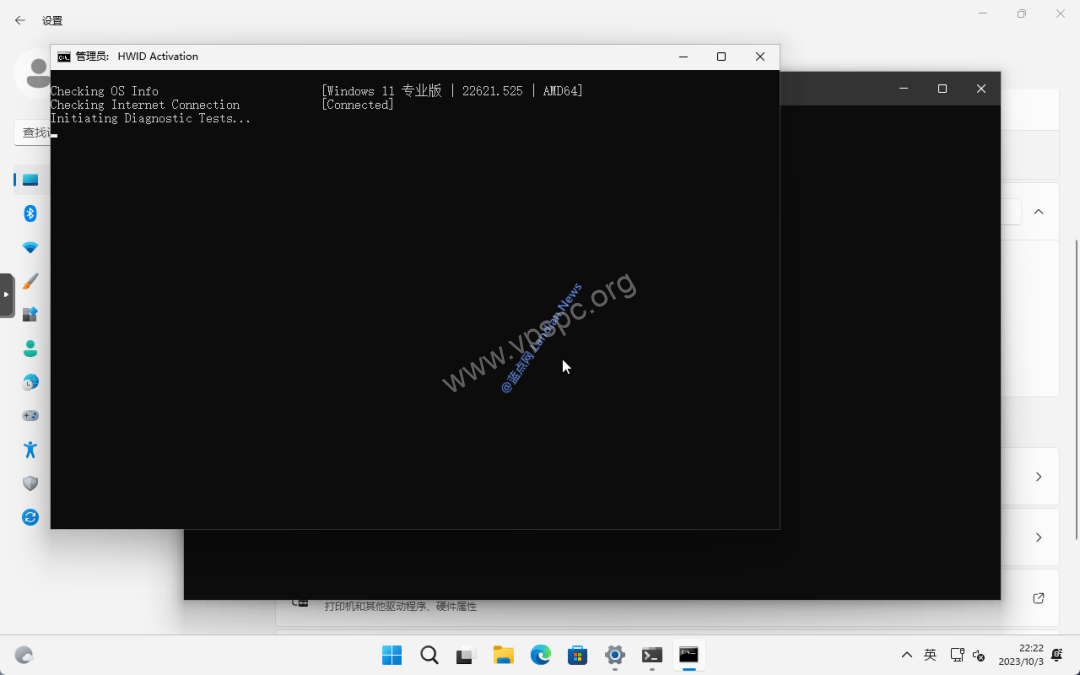This screenshot has height=675, width=1080.
Task: Click the muted volume tray icon
Action: [x=979, y=655]
